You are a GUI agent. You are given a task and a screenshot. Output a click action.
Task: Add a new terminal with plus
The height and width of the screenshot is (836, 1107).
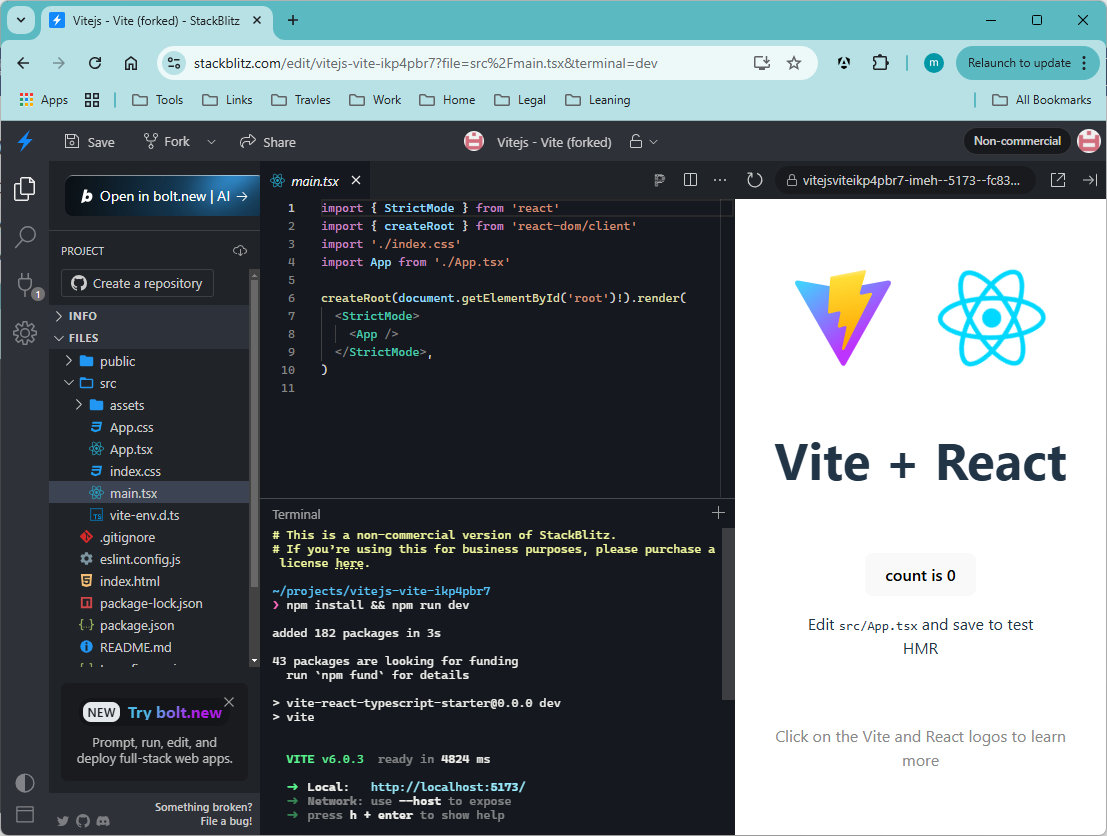(718, 513)
